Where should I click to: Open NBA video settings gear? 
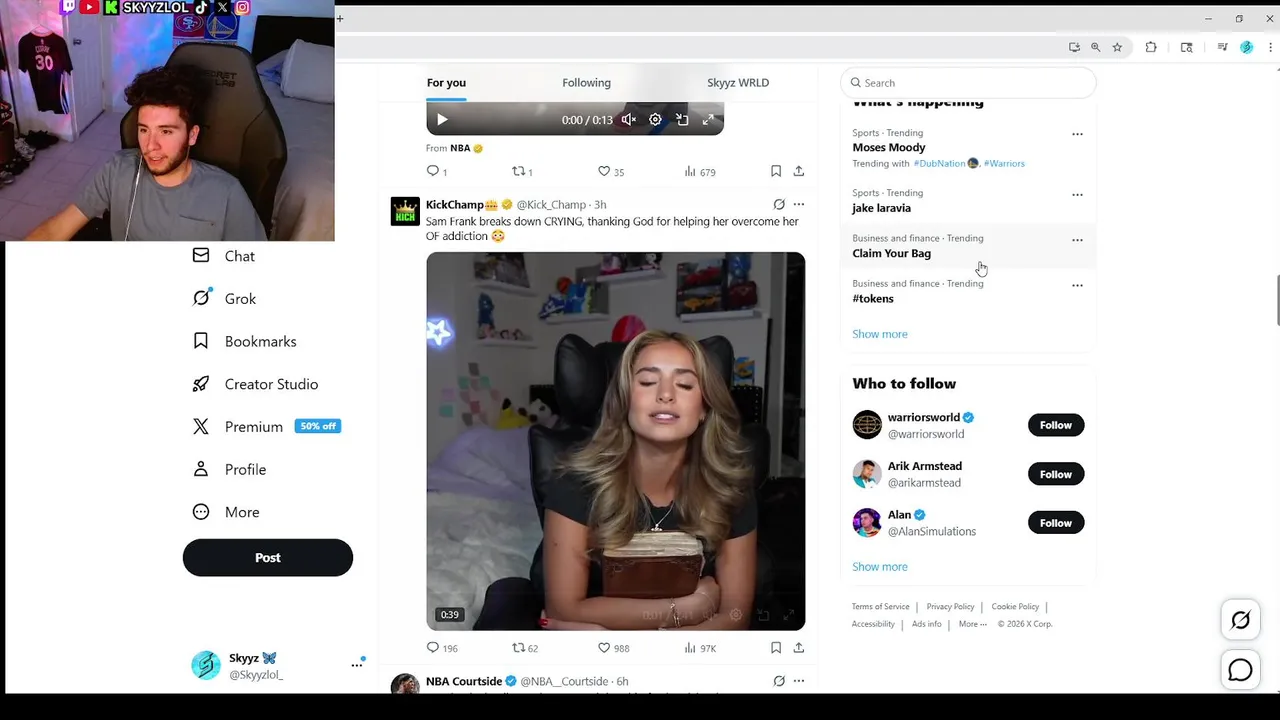[x=655, y=120]
